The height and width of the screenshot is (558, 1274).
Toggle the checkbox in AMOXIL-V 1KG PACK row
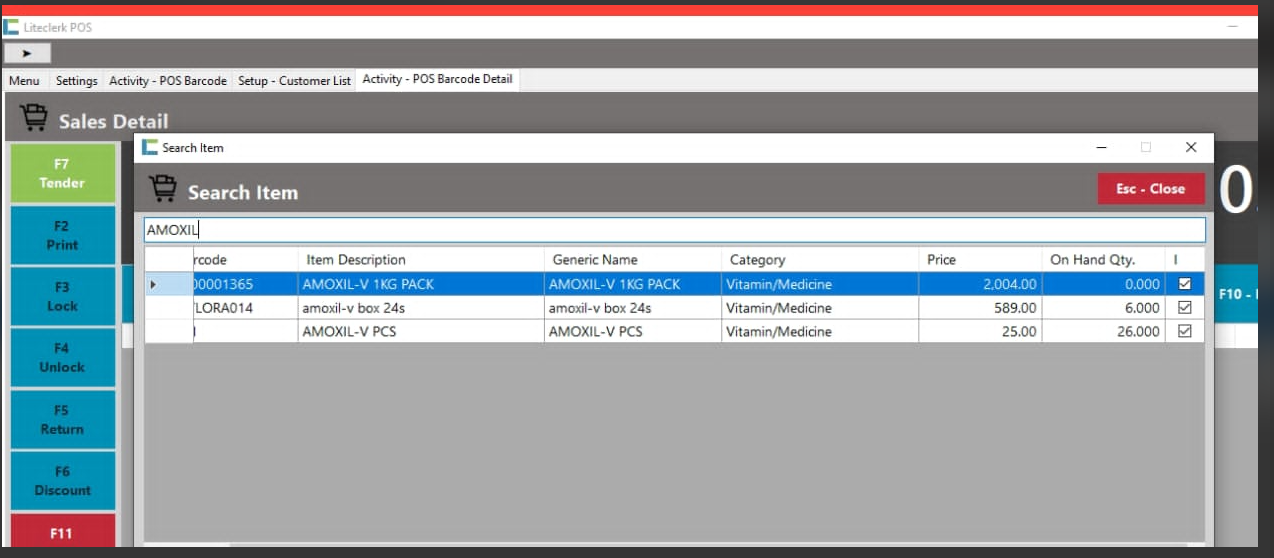point(1185,284)
